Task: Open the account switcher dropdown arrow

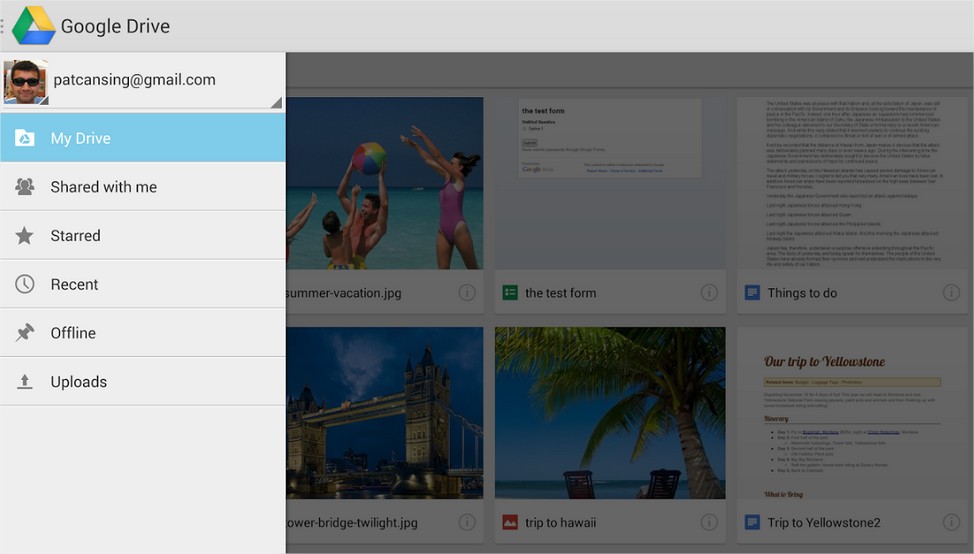Action: pos(275,102)
